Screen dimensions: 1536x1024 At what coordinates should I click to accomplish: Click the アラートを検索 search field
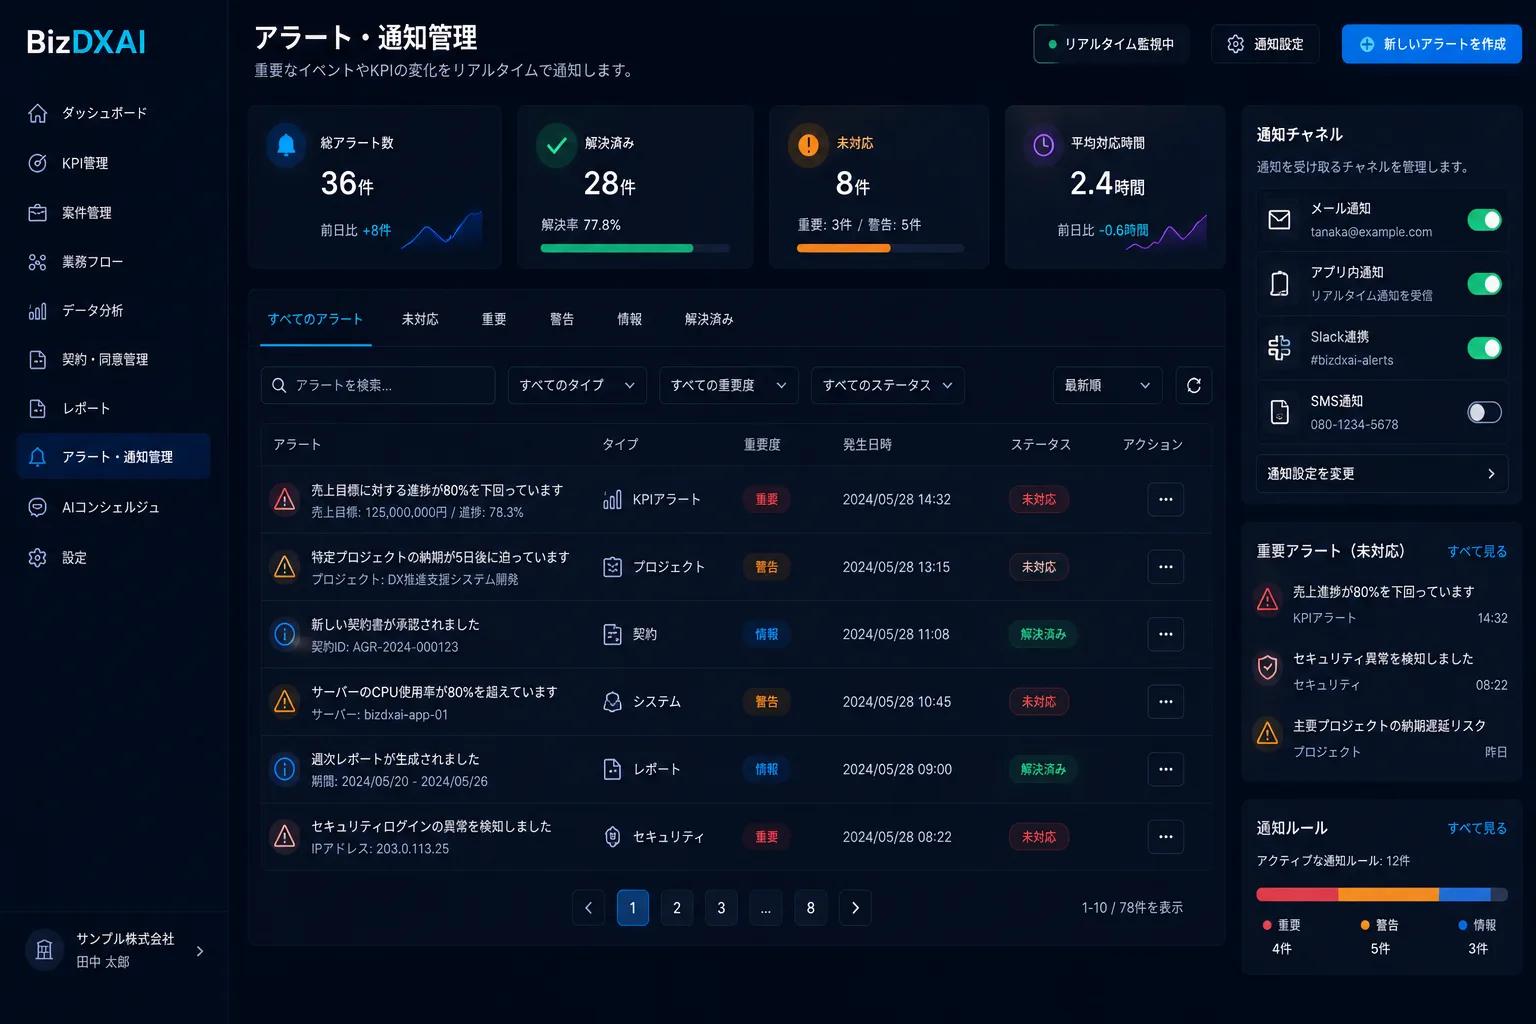[378, 385]
